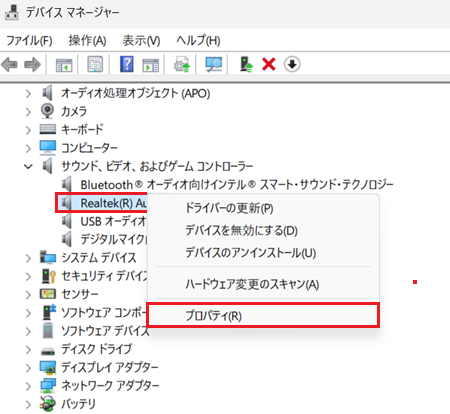450x414 pixels.
Task: Expand the カメラ tree node
Action: 28,112
